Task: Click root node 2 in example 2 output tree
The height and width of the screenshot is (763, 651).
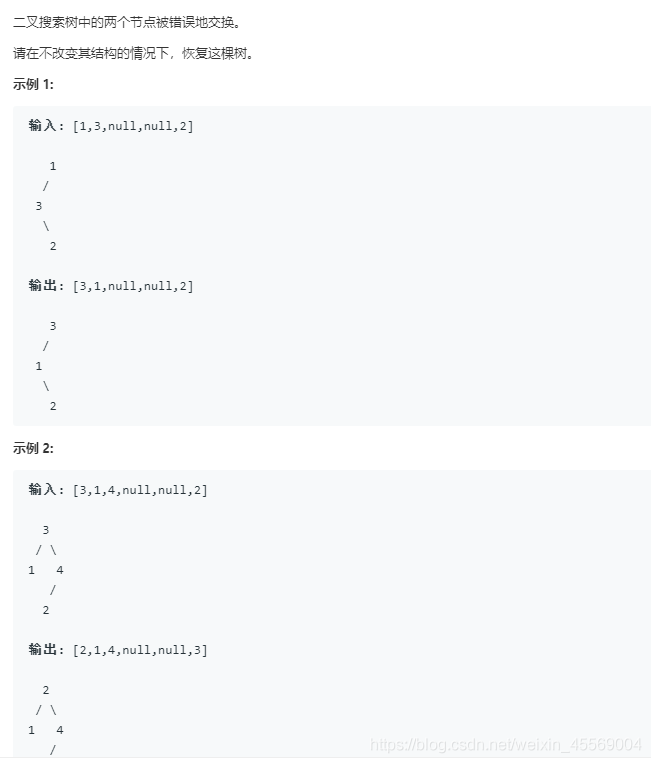Action: (46, 690)
